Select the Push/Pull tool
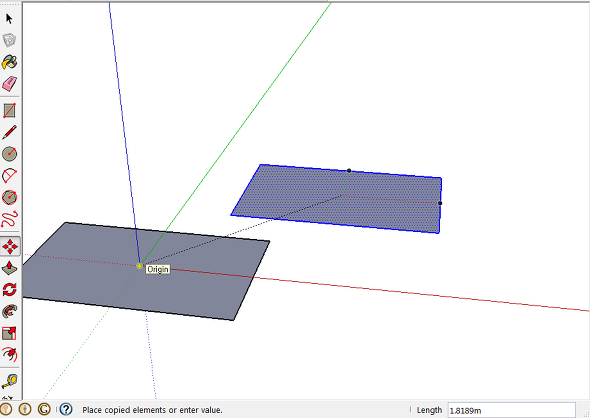The height and width of the screenshot is (418, 590). [9, 268]
